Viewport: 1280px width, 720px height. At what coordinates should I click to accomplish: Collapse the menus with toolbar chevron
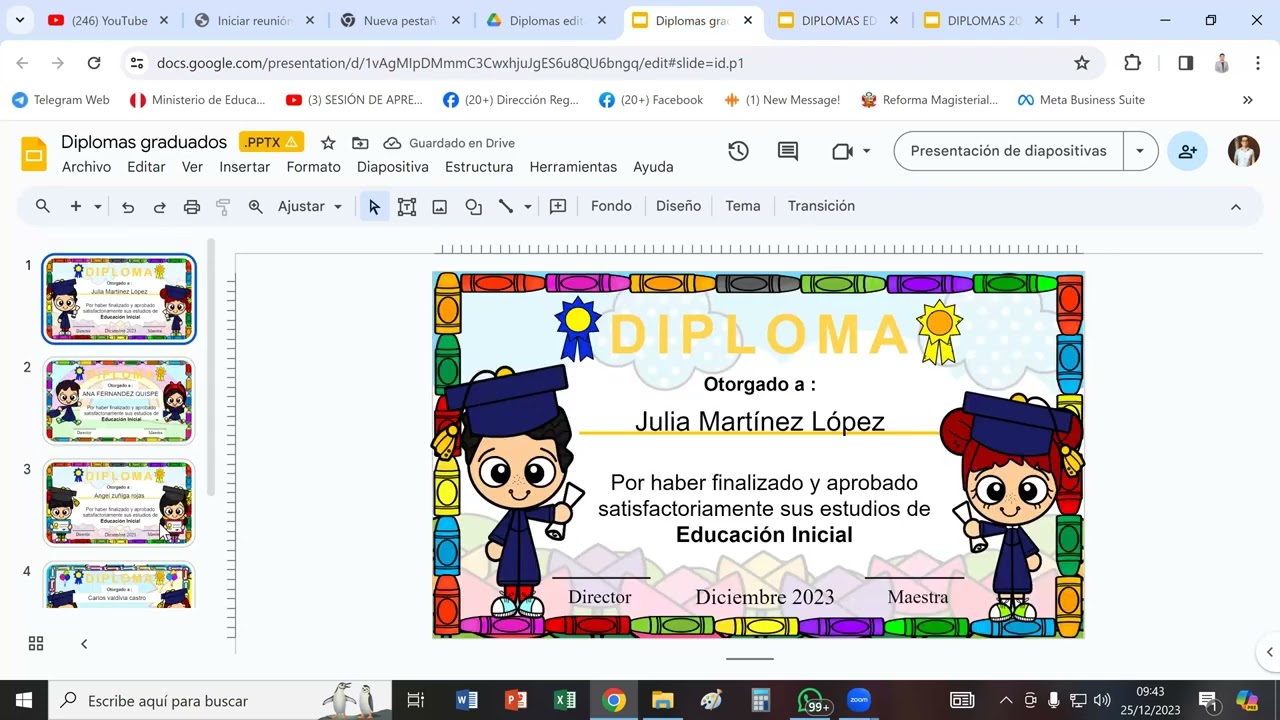coord(1236,207)
